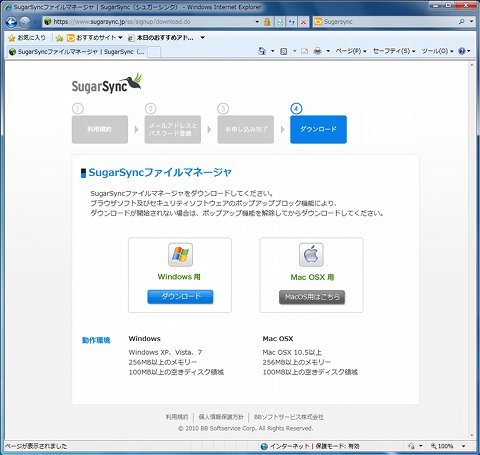Open the 個人情報保護方針 footer link
This screenshot has width=480, height=455.
[221, 417]
